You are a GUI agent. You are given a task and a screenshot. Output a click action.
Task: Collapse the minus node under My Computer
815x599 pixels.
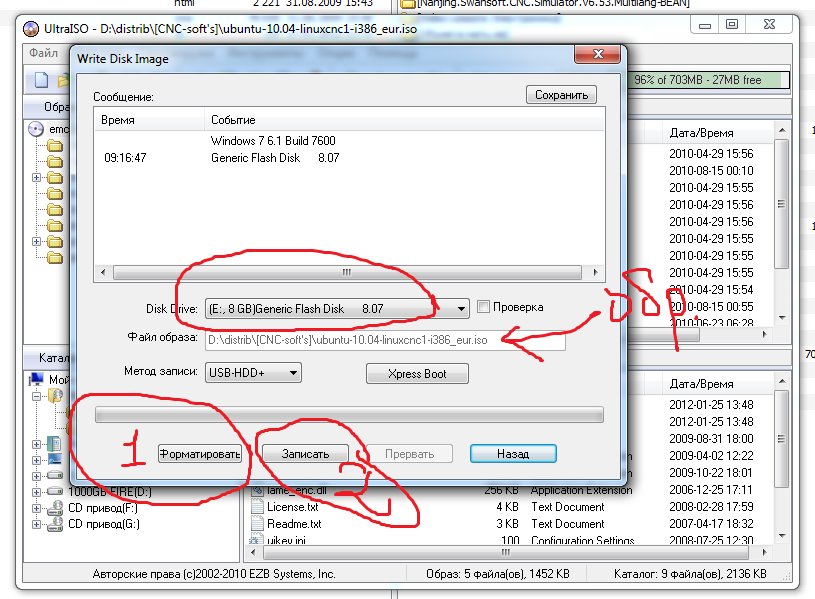point(36,396)
